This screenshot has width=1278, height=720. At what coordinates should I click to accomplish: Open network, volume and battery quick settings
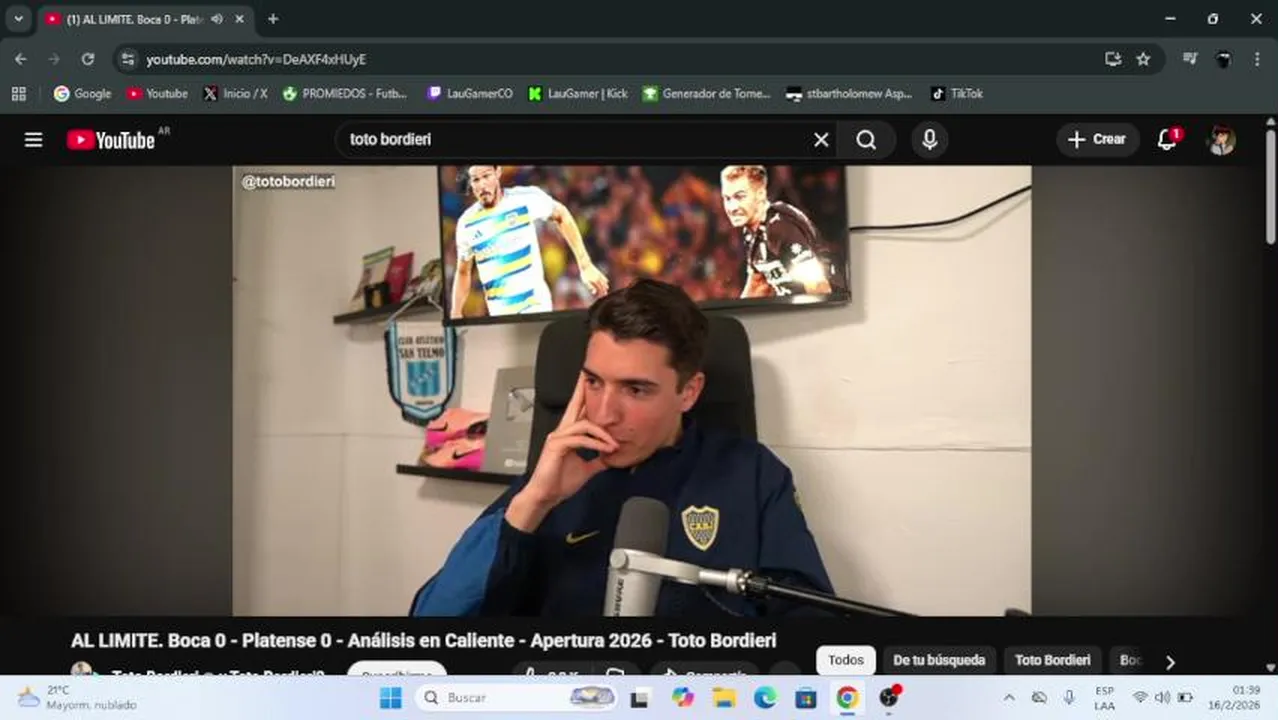[x=1162, y=698]
